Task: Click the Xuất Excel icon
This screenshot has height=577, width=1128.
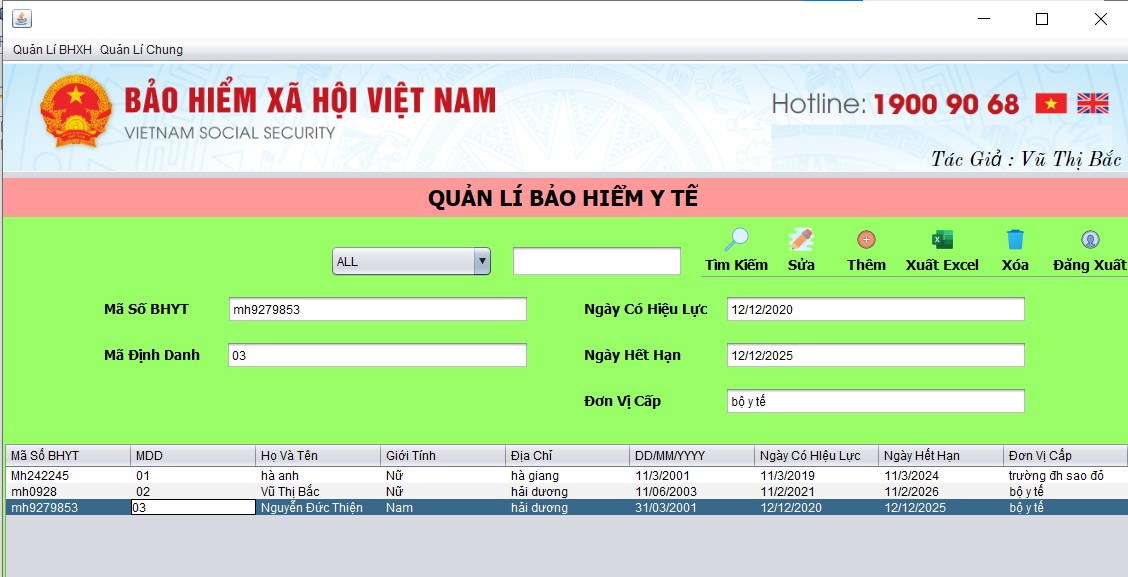Action: [x=942, y=240]
